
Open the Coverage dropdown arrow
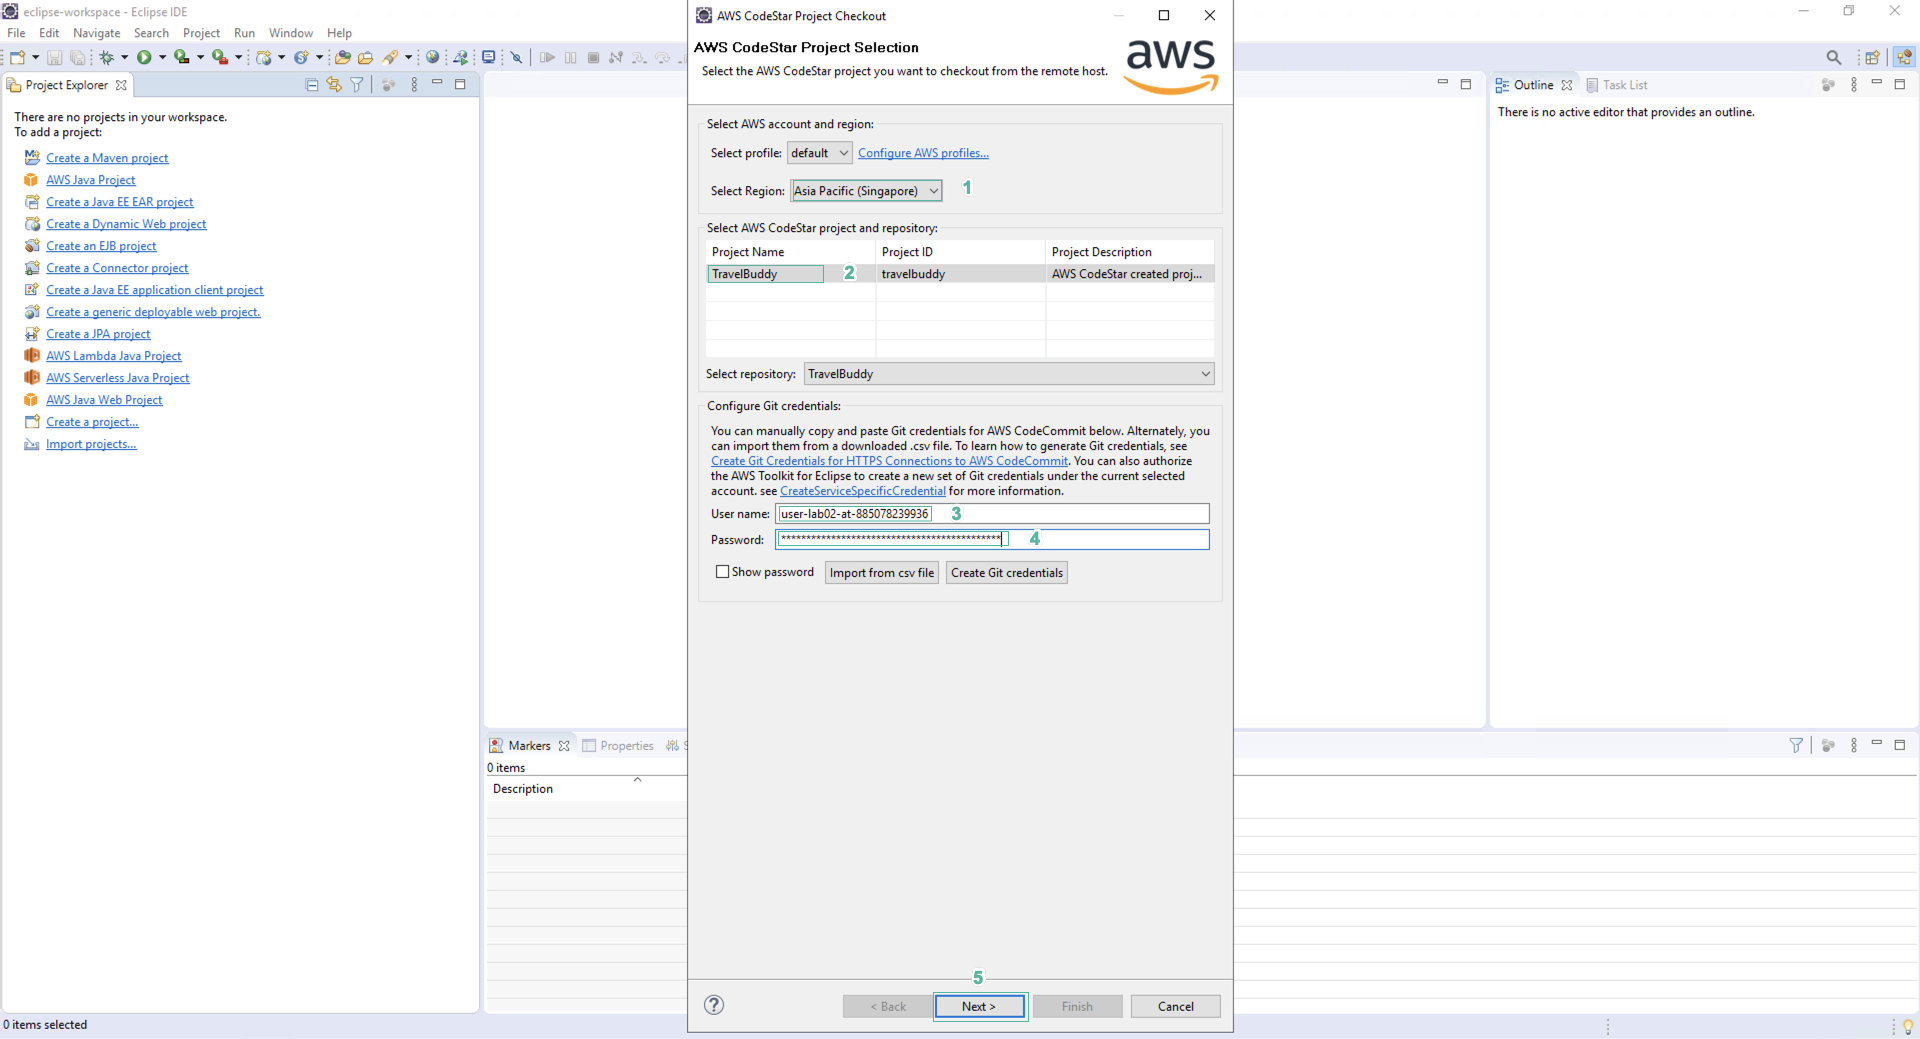click(201, 57)
